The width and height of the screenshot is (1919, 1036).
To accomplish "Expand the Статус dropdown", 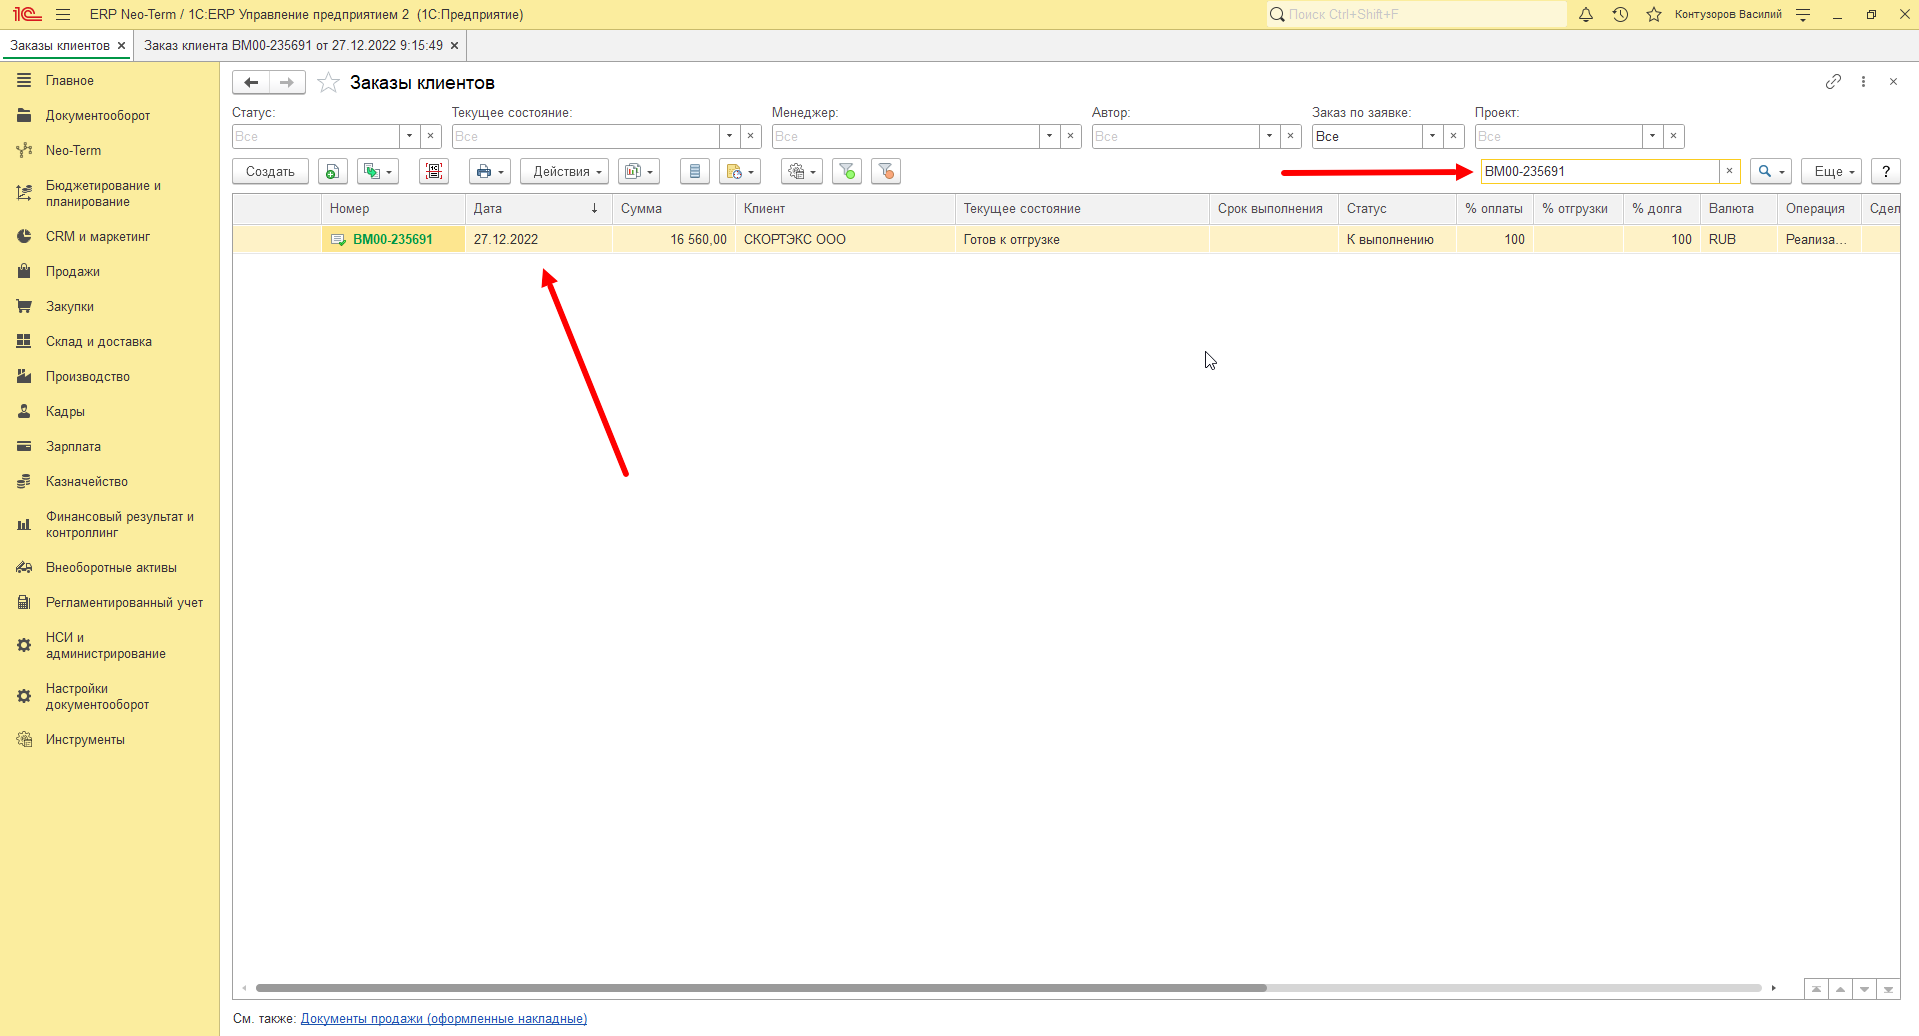I will coord(410,136).
